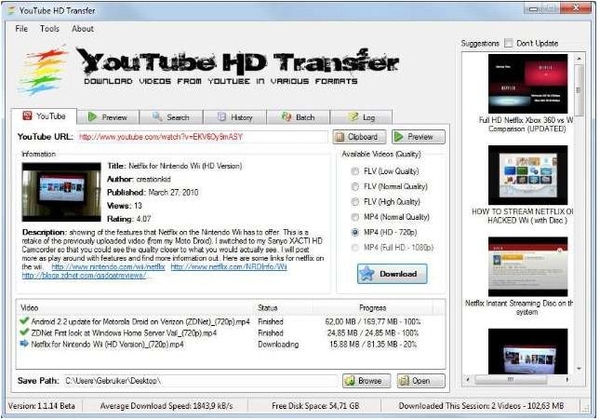Click the Clipboard button
Screen dimensions: 600x420
[x=359, y=137]
